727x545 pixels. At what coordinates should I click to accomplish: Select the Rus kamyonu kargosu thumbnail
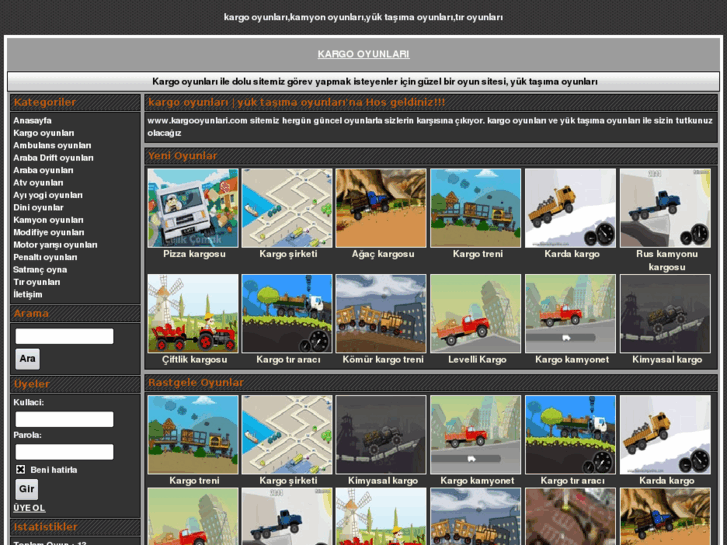[665, 208]
